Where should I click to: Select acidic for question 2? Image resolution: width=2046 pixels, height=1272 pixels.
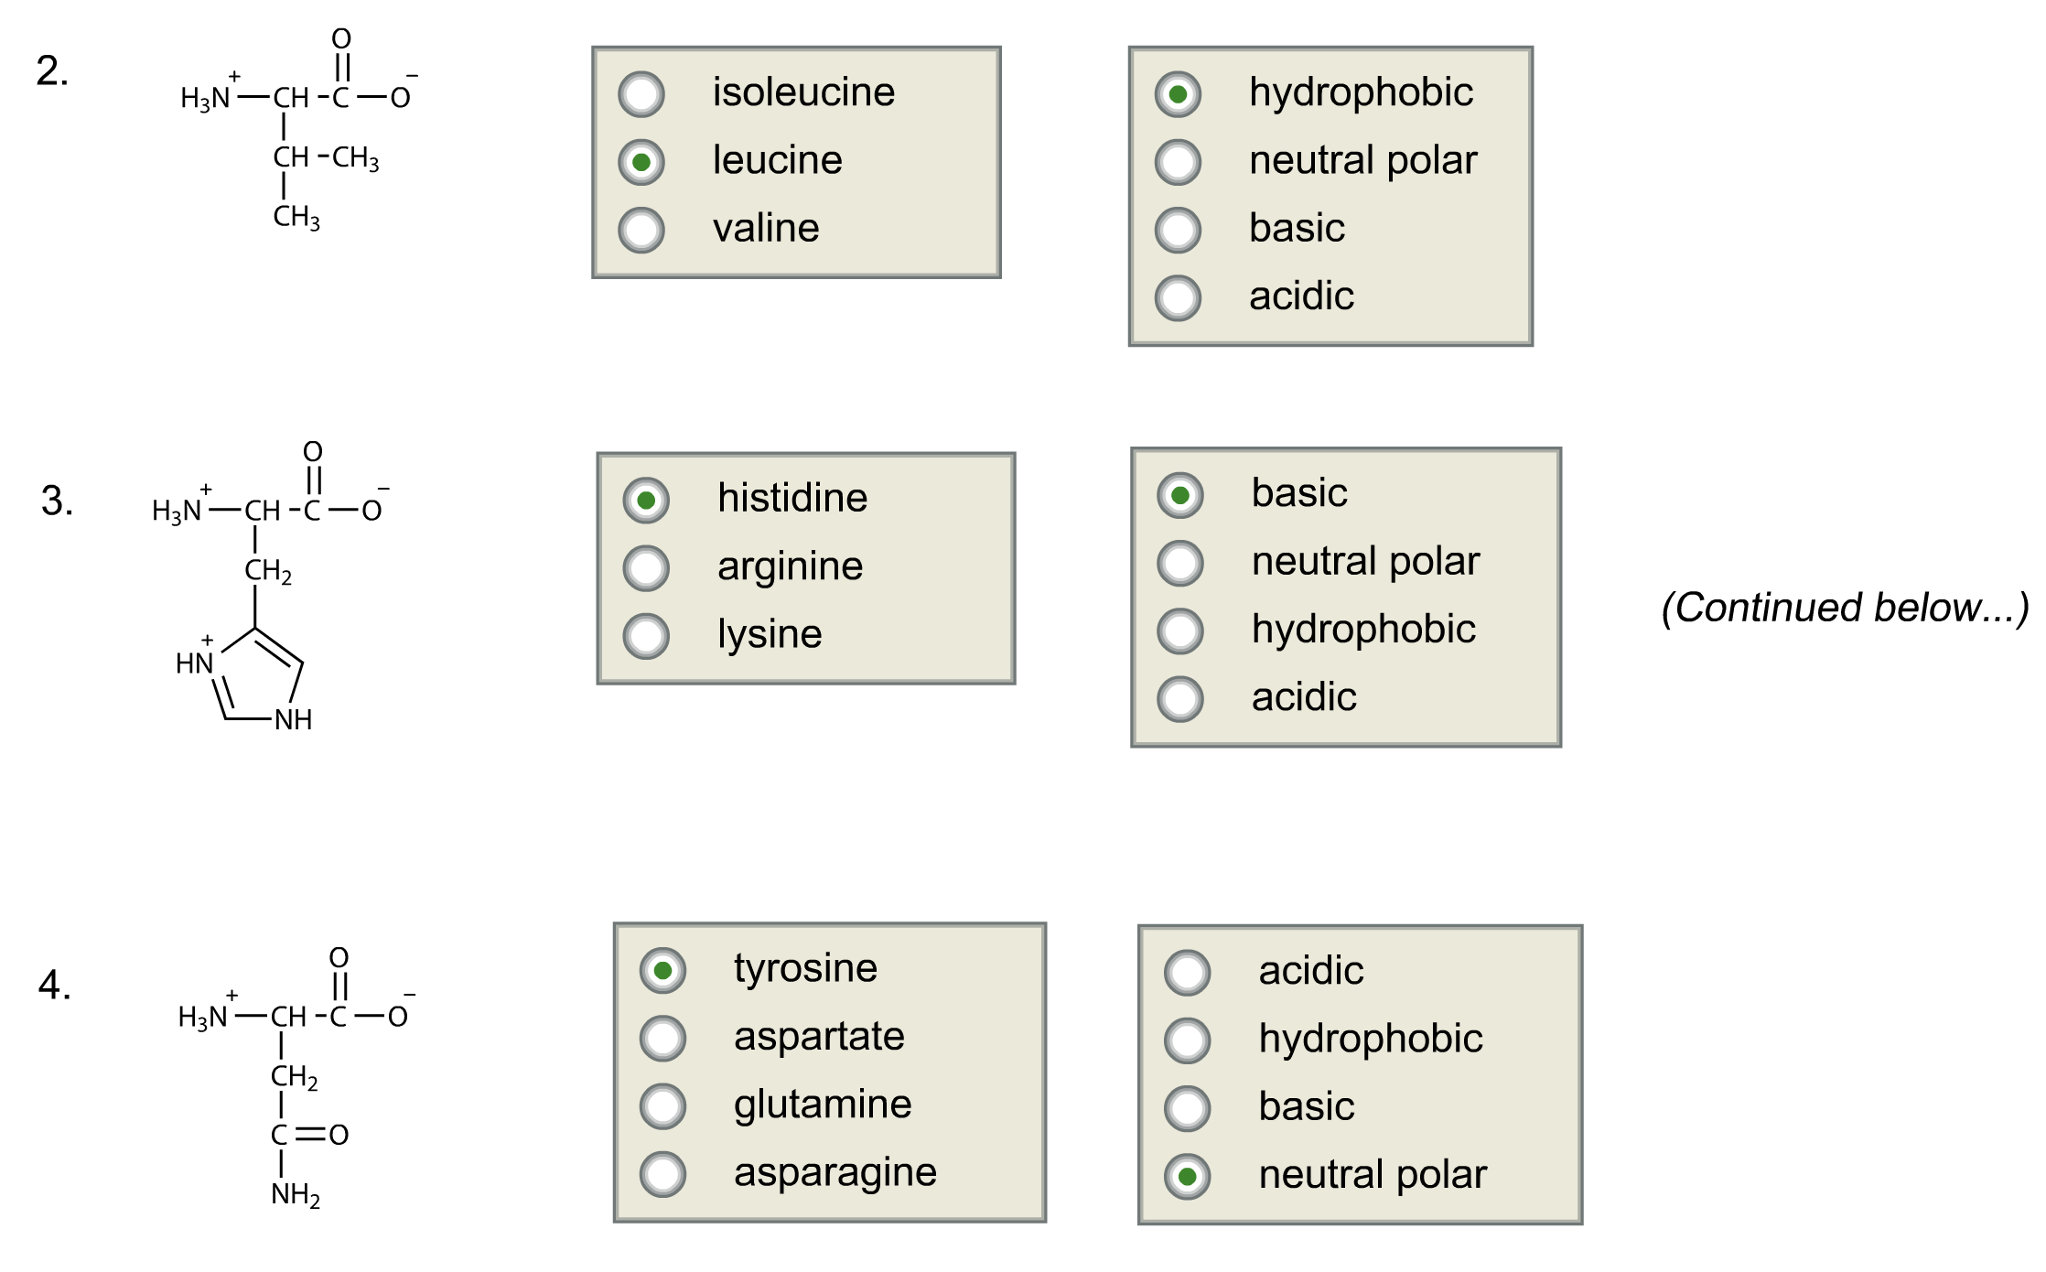pos(1177,297)
